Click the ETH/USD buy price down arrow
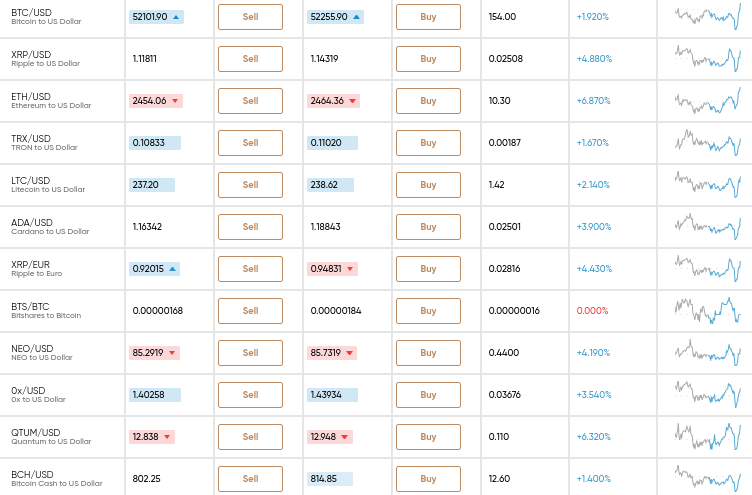The image size is (752, 495). pyautogui.click(x=352, y=101)
